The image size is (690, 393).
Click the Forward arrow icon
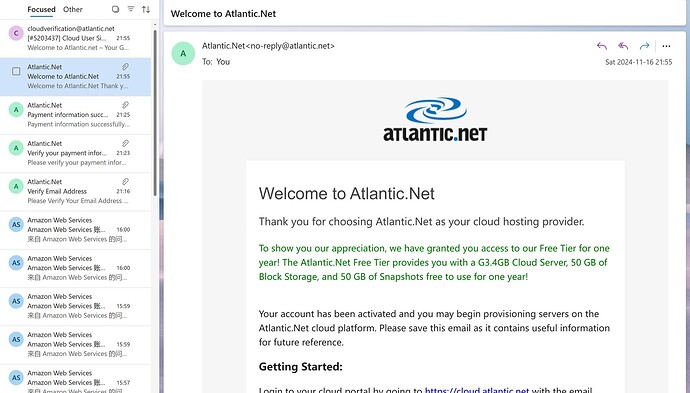pos(644,46)
